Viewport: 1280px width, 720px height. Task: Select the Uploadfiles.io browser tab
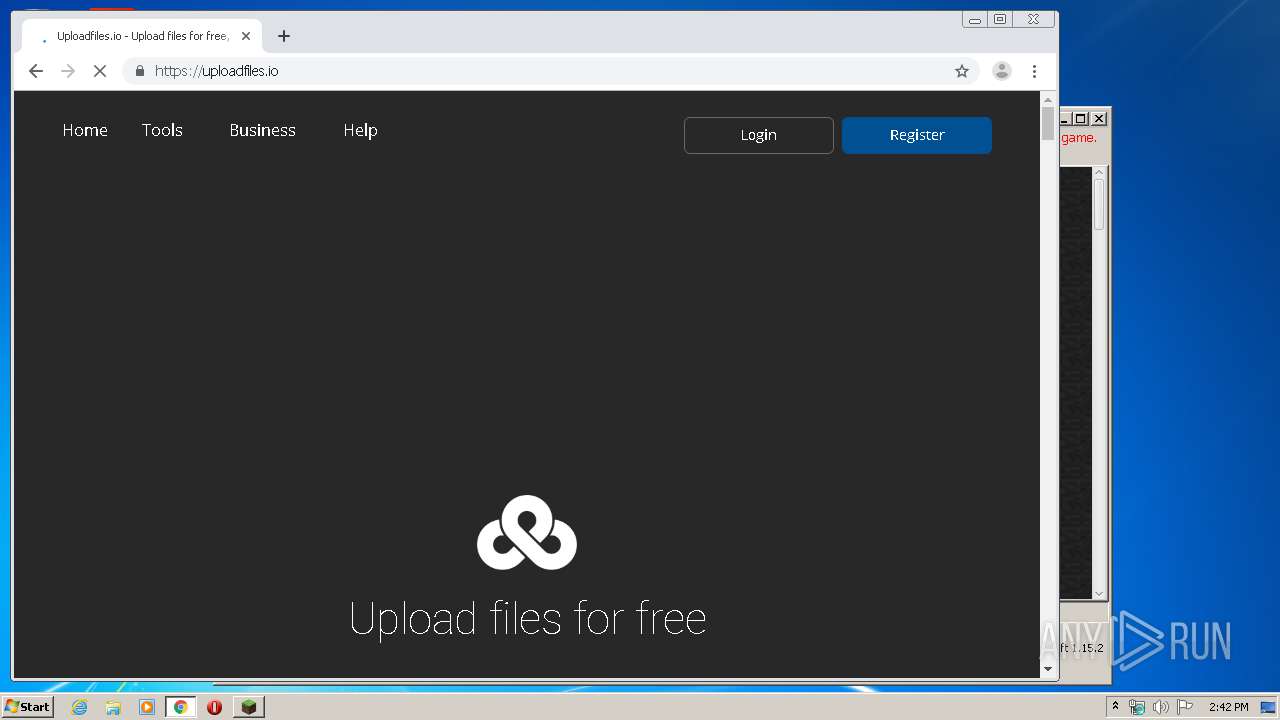[x=143, y=36]
